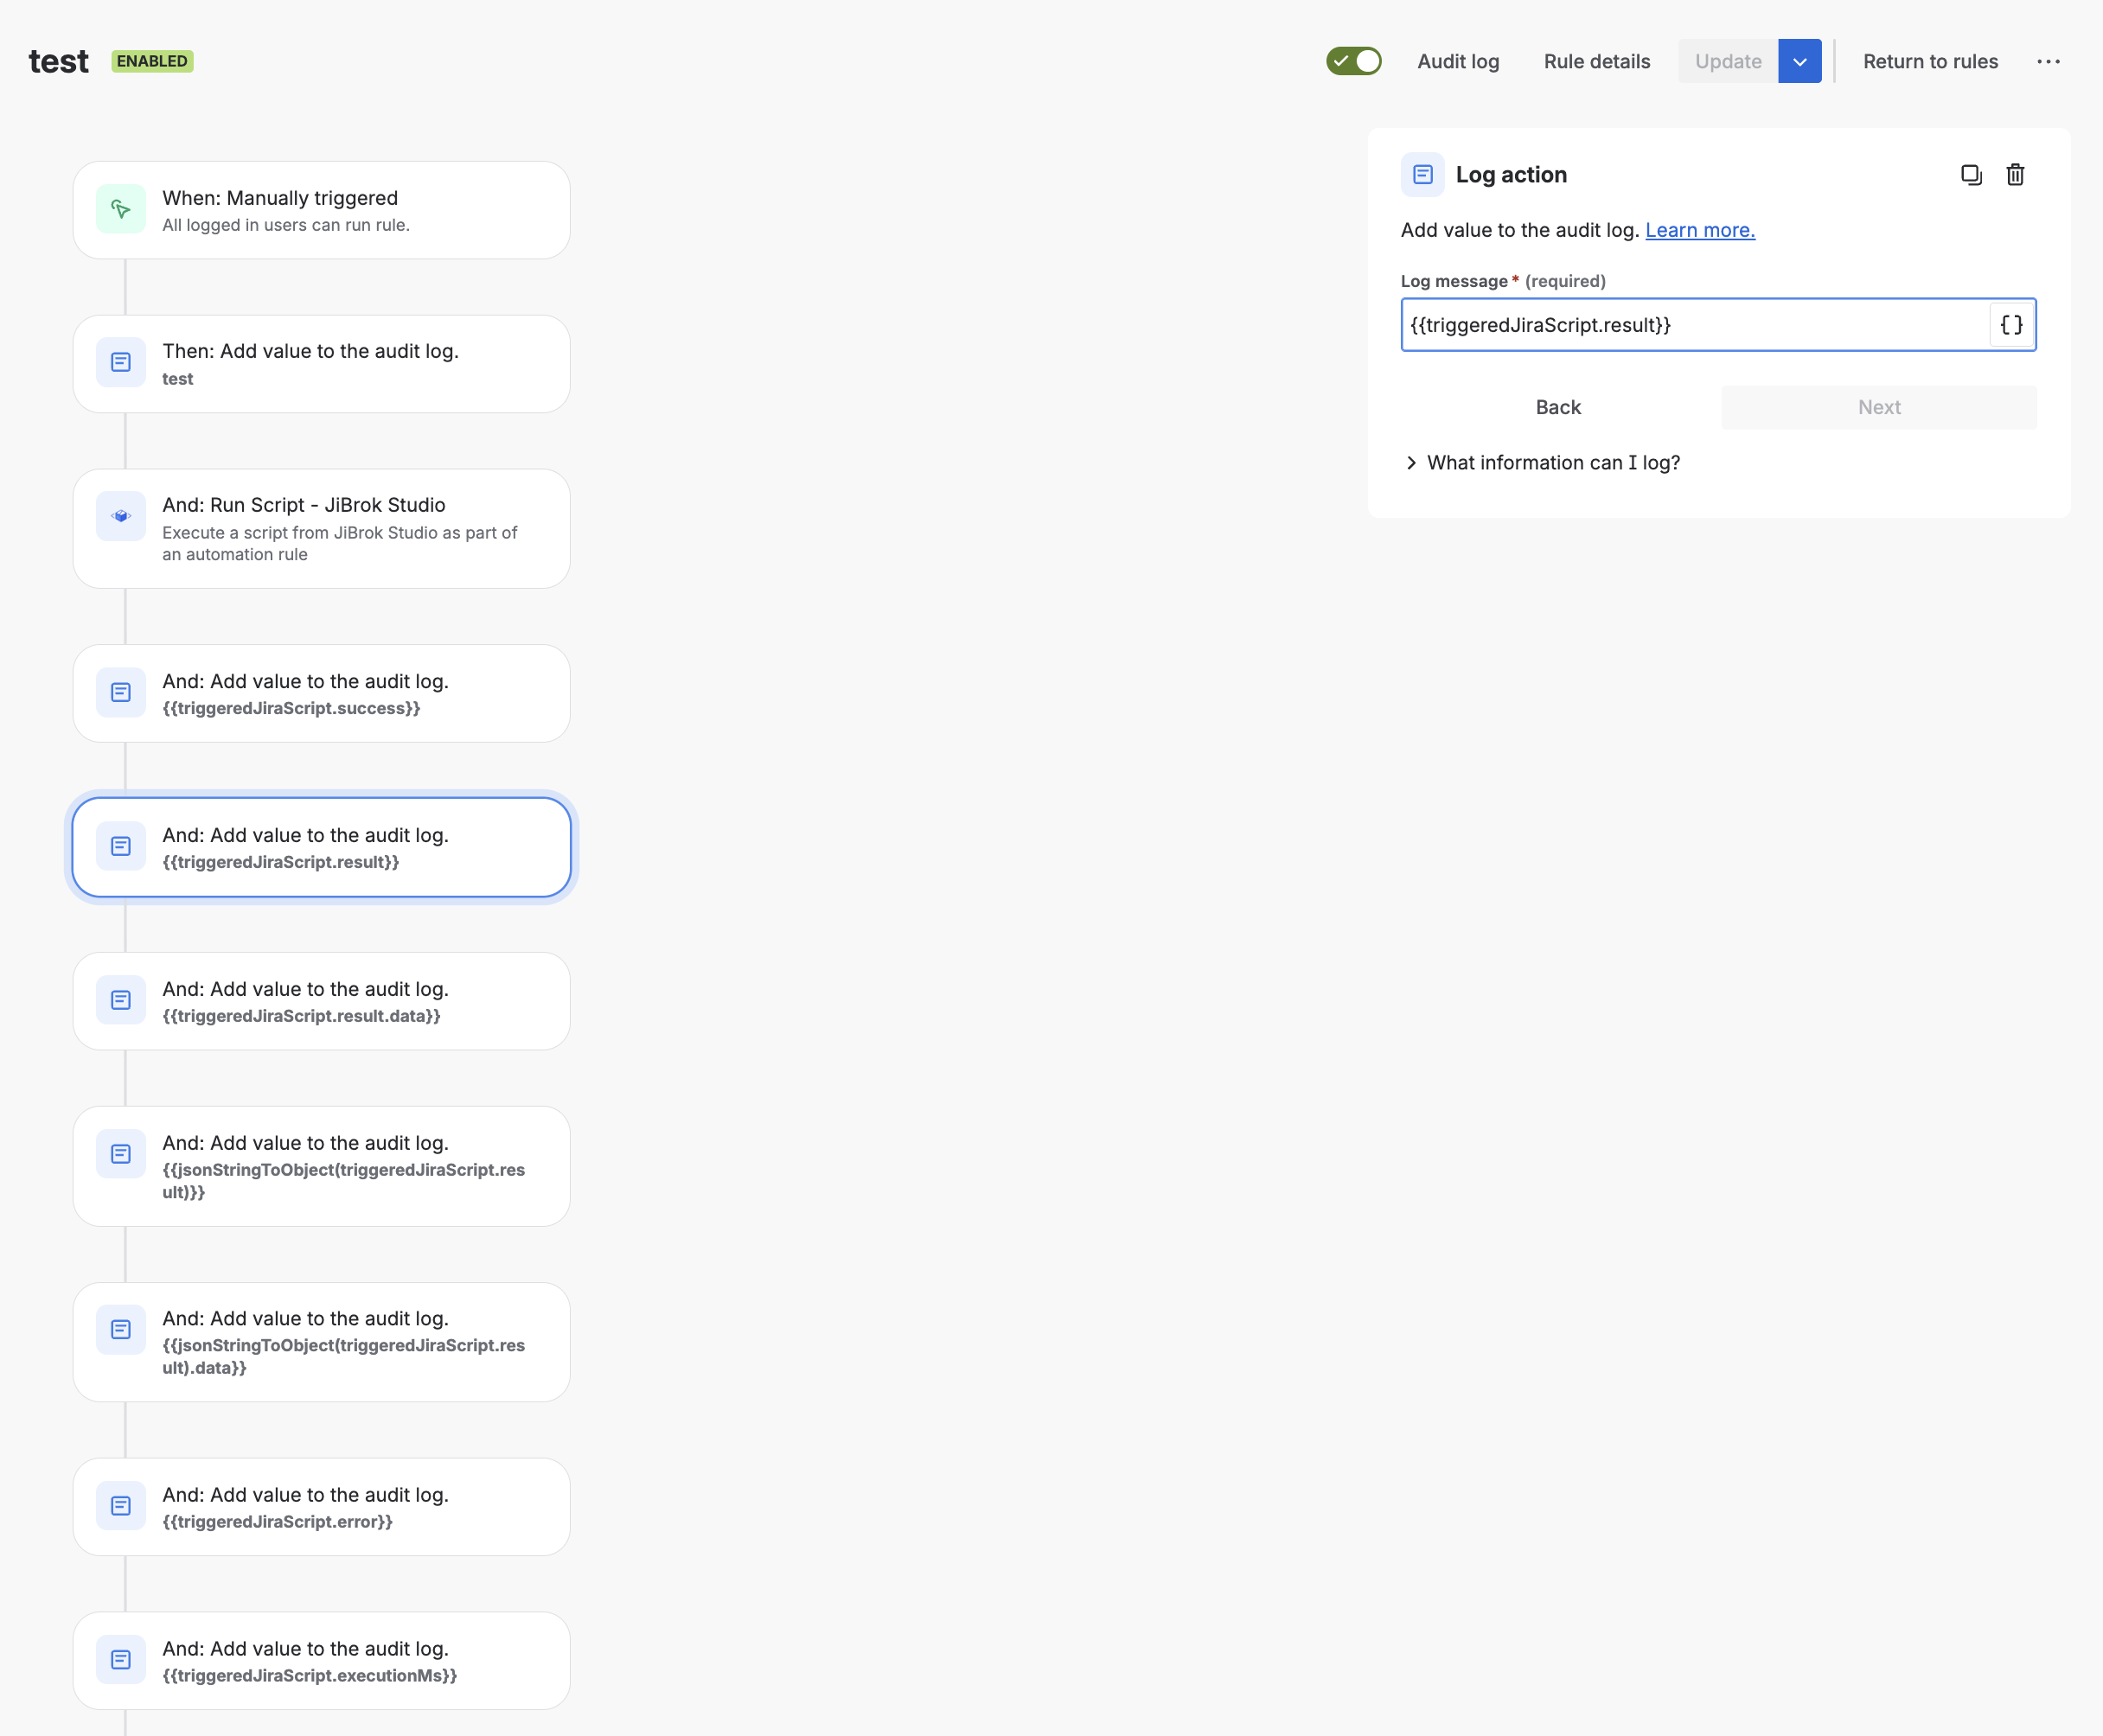Toggle the rule enabled switch off

pos(1354,61)
